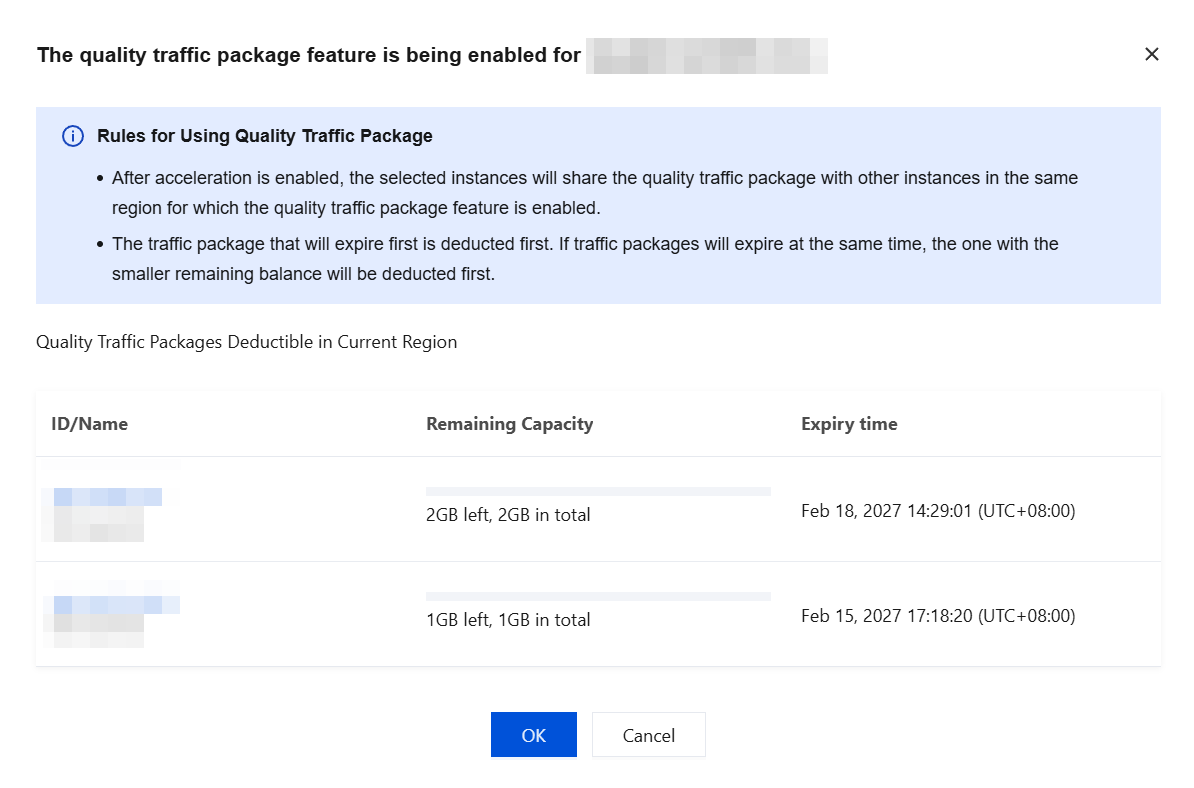Select the '1GB left, 1GB in total' text
Image resolution: width=1194 pixels, height=788 pixels.
[508, 620]
